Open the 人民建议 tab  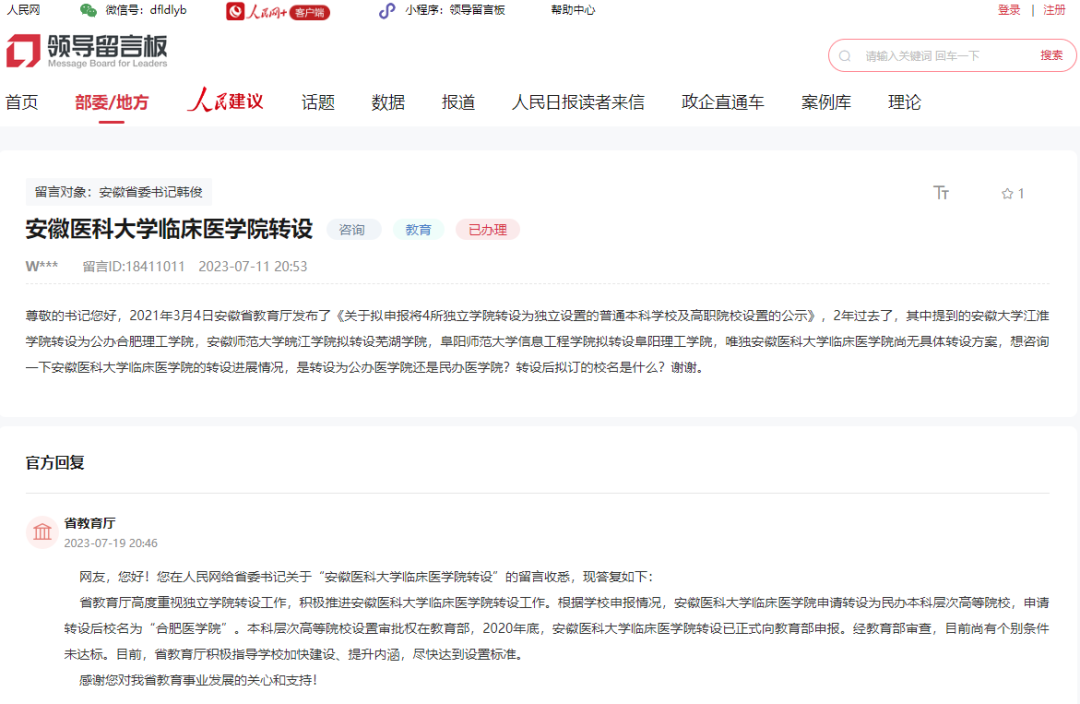tap(225, 102)
